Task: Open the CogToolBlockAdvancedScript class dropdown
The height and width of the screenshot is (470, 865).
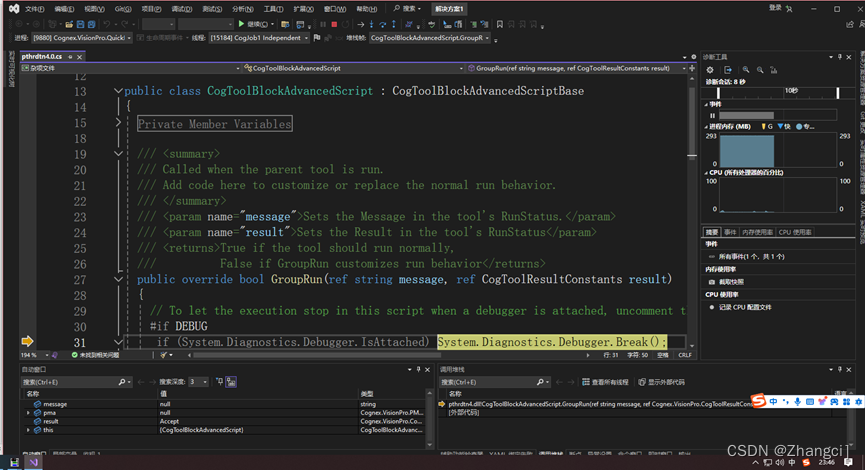Action: pyautogui.click(x=353, y=68)
